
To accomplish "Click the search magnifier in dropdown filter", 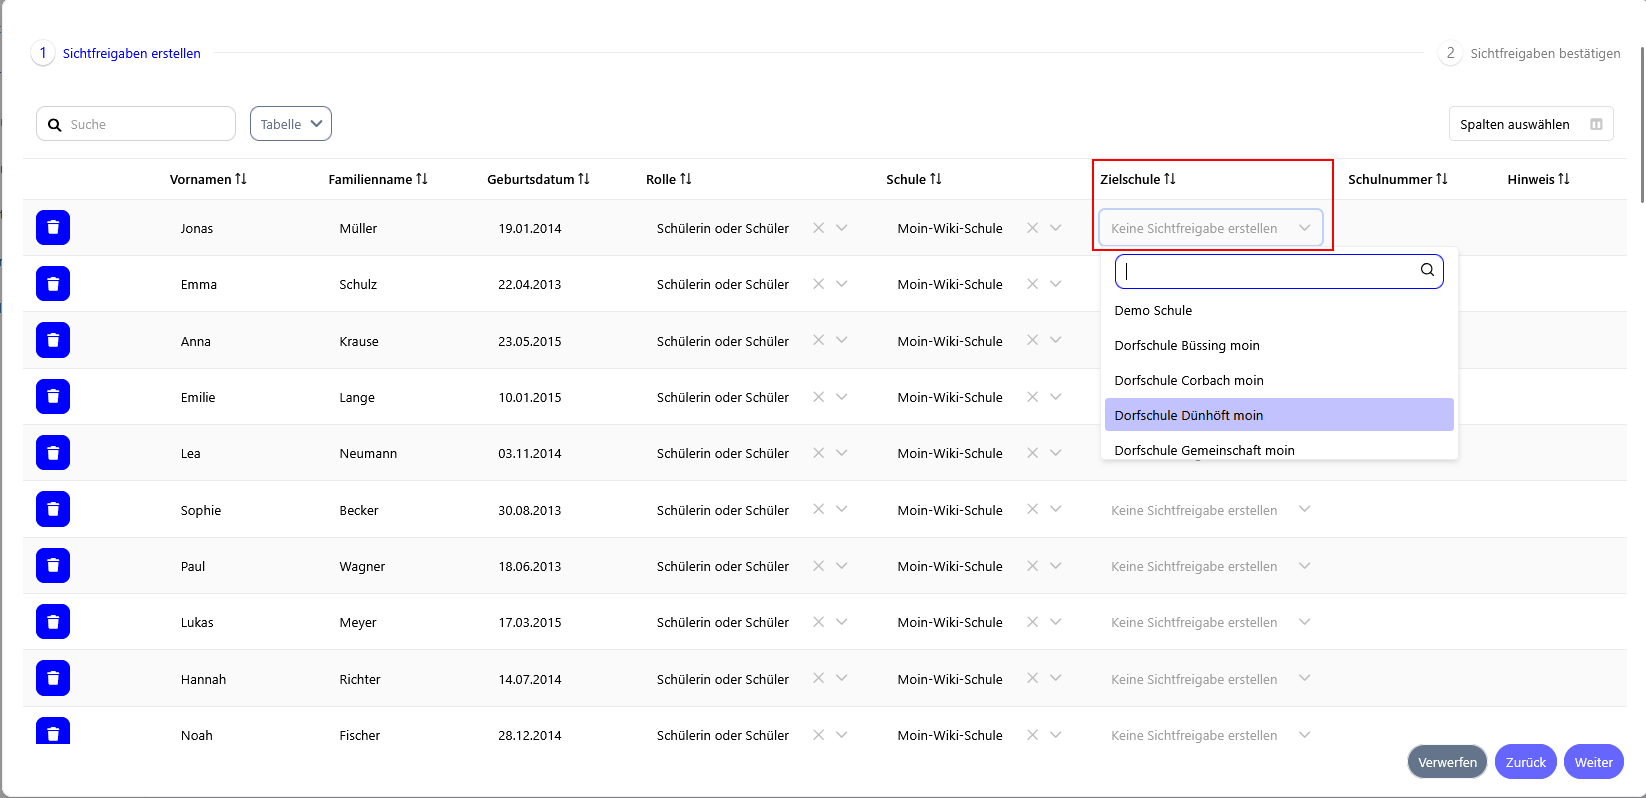I will pos(1427,270).
